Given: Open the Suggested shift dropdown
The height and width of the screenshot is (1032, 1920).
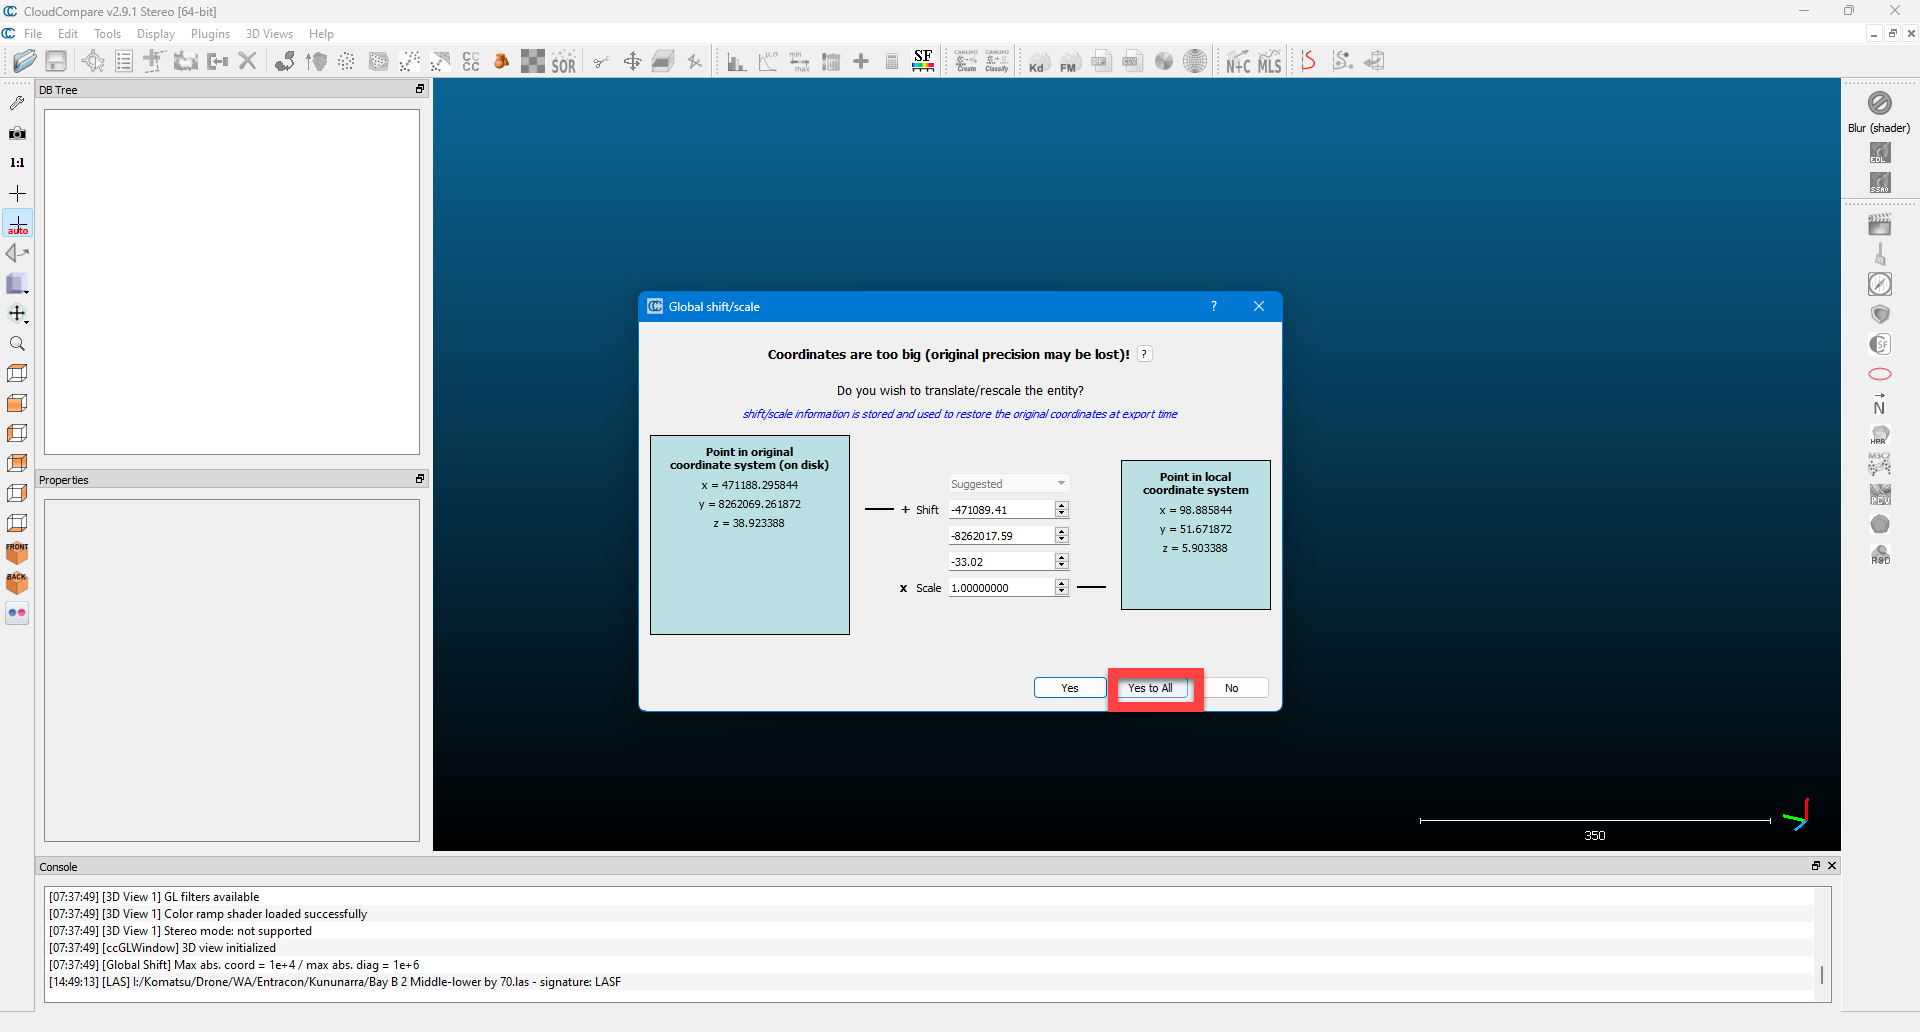Looking at the screenshot, I should point(1009,484).
